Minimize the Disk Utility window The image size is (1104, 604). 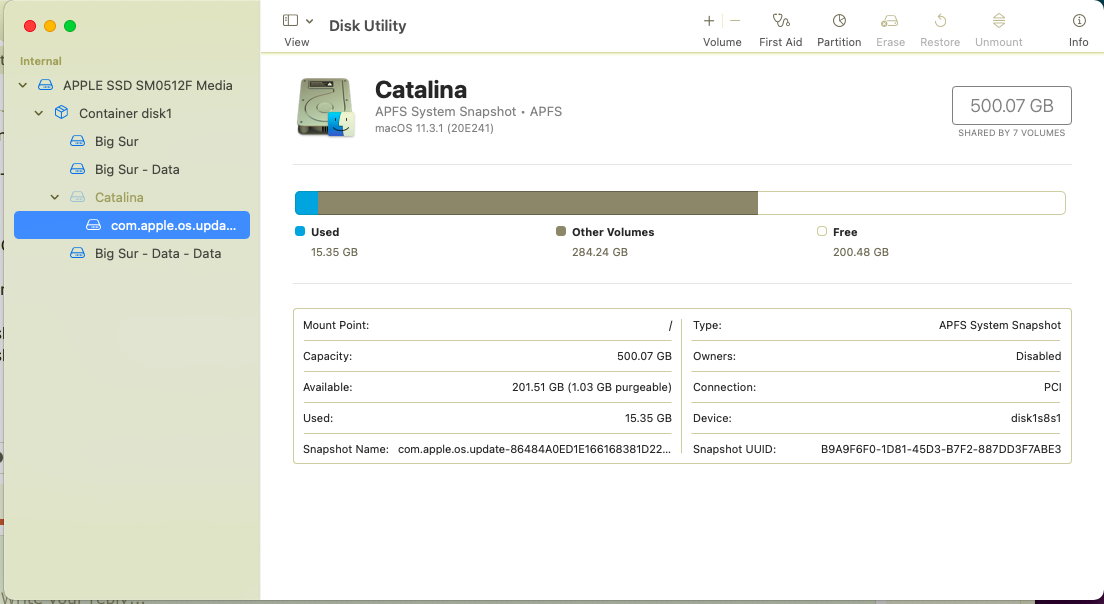50,26
